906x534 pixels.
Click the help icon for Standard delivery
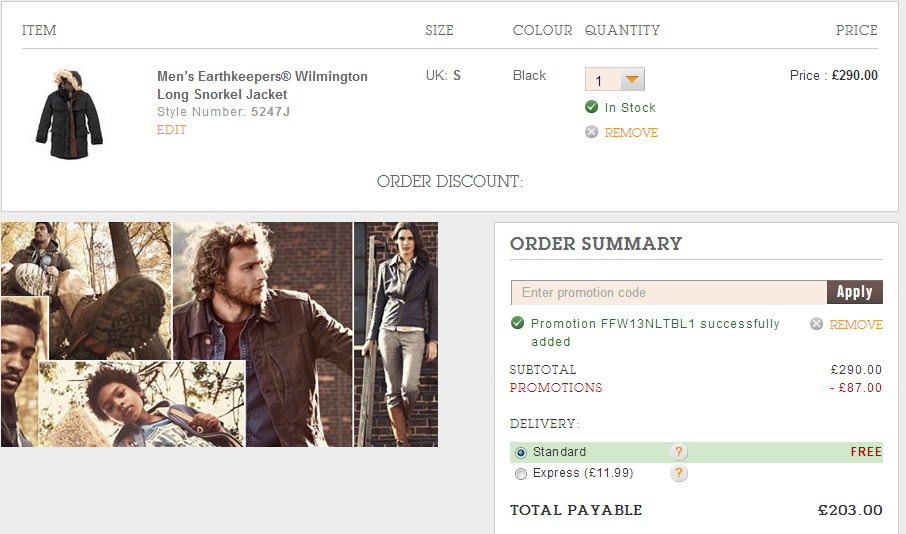pos(679,452)
